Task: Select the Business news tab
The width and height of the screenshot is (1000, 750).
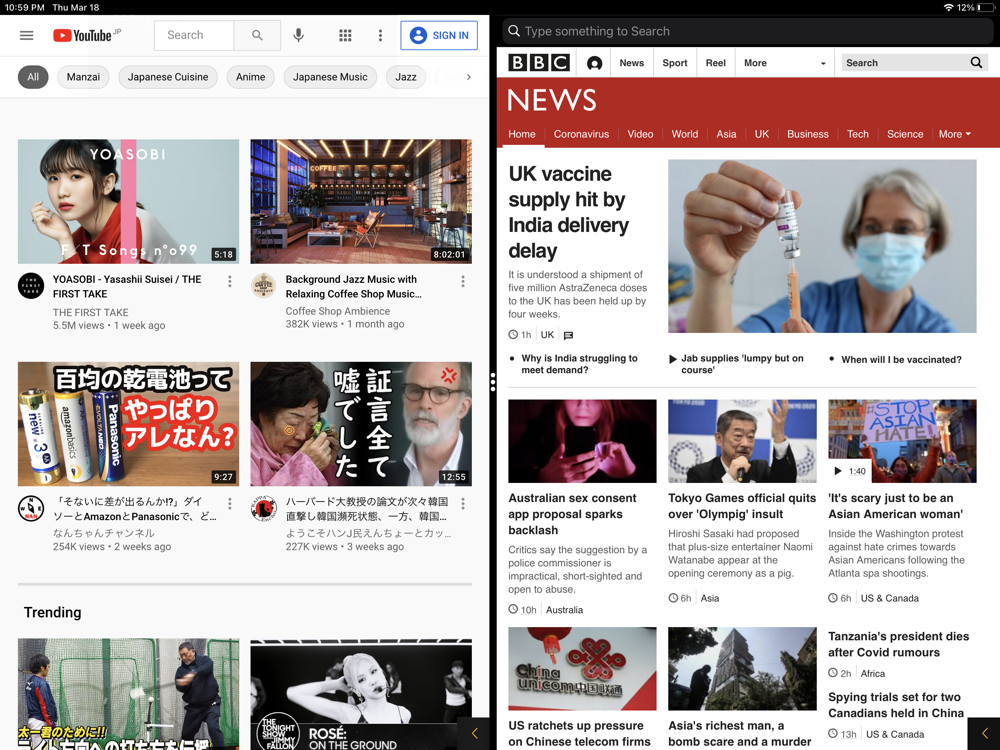Action: tap(807, 134)
